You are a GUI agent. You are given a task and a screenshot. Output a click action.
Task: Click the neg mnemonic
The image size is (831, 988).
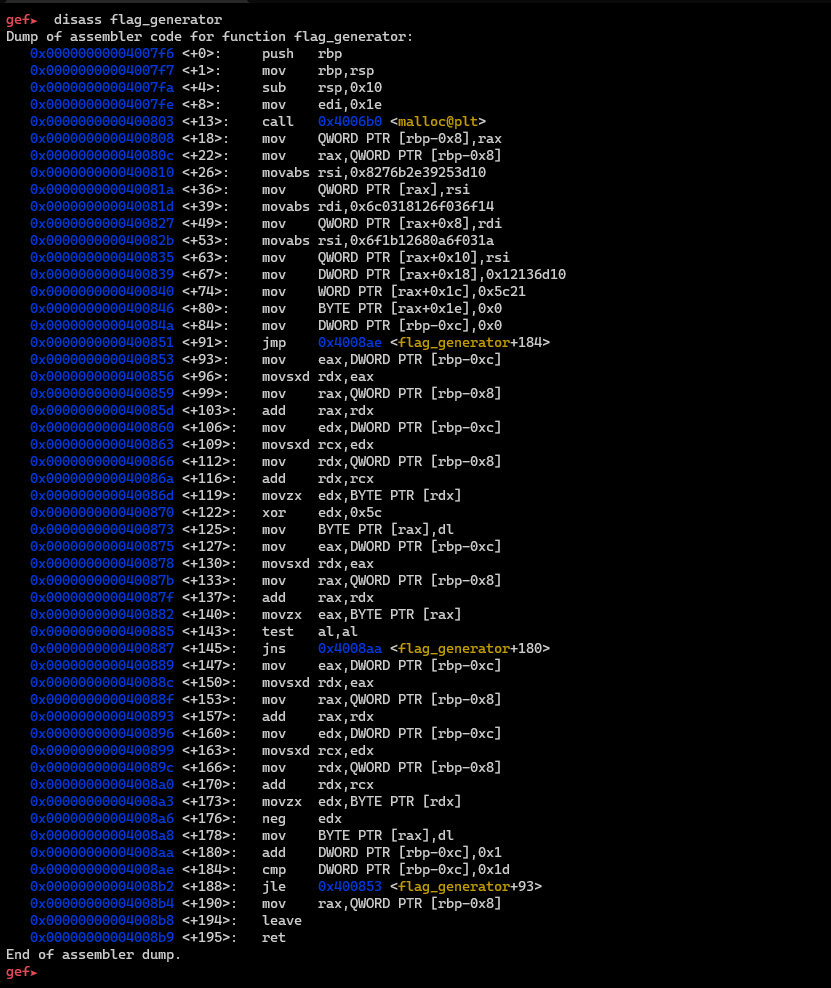click(274, 819)
